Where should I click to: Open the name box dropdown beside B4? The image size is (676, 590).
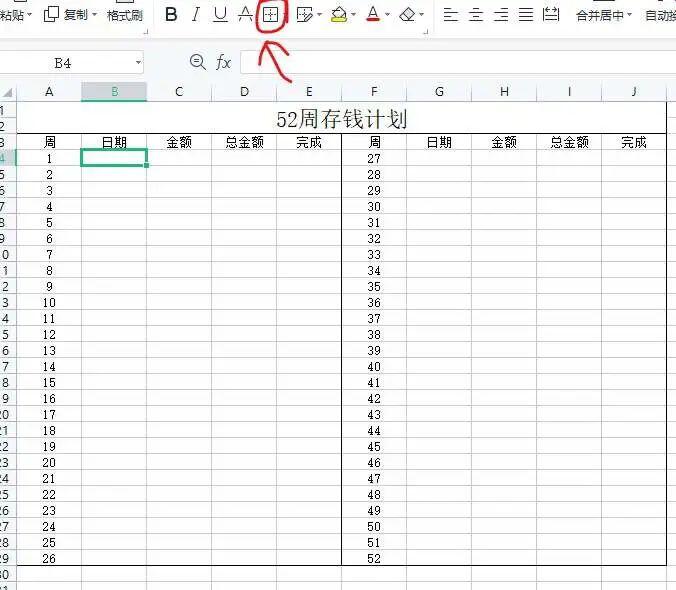(x=138, y=63)
